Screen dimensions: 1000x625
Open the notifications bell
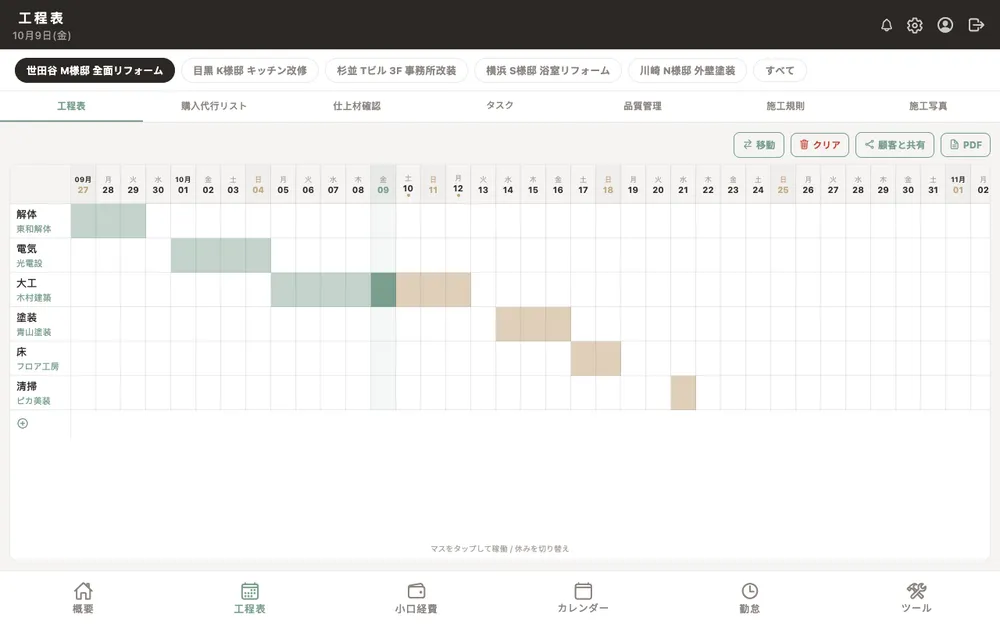pos(886,25)
